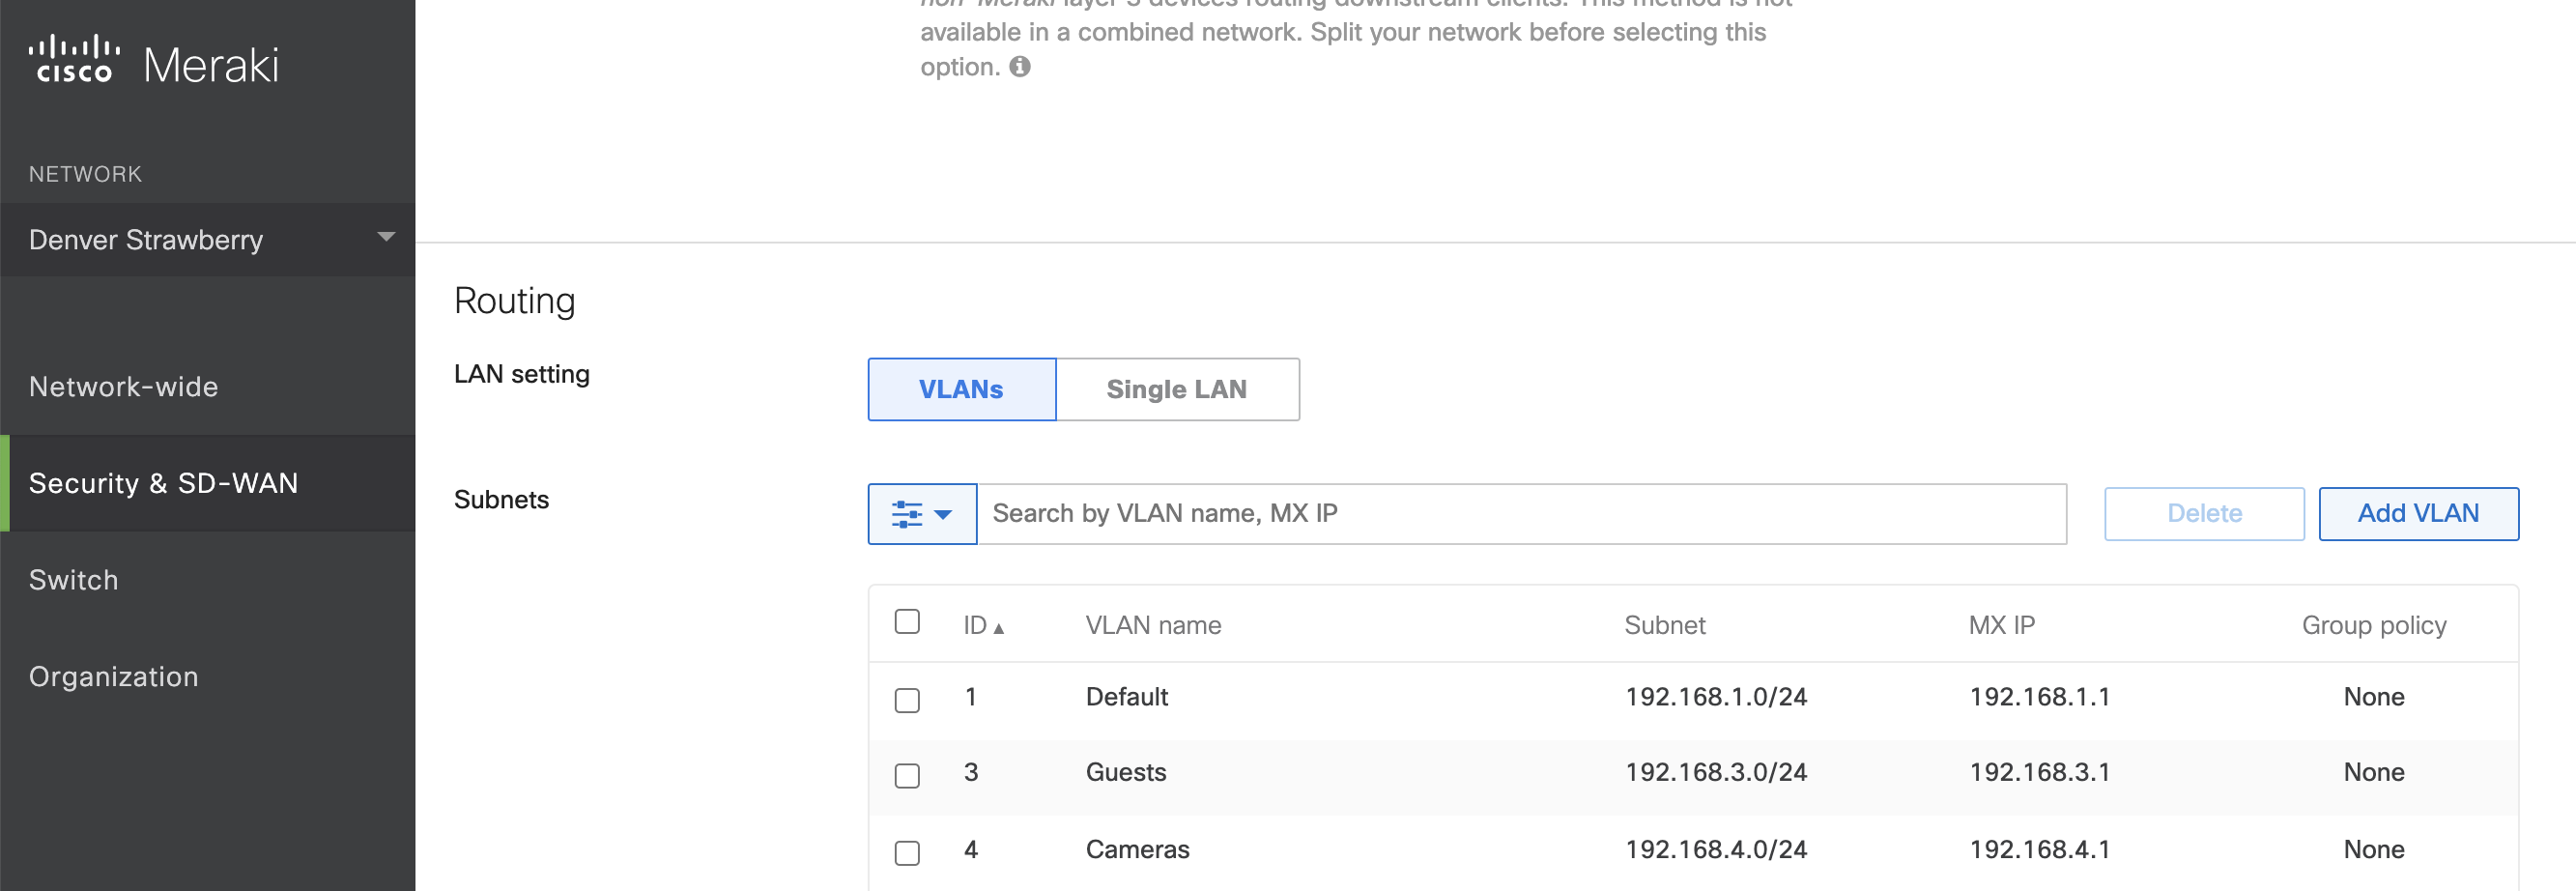Select all VLANs using the header checkbox
This screenshot has width=2576, height=891.
pyautogui.click(x=907, y=621)
